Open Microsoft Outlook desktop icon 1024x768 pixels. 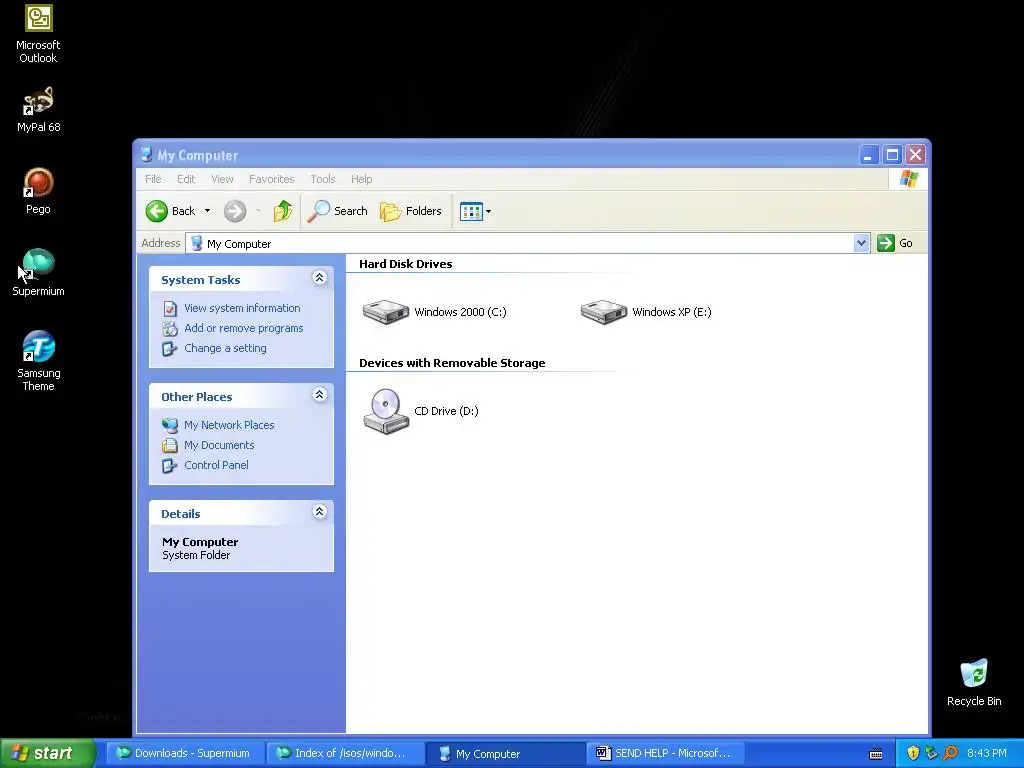tap(38, 34)
